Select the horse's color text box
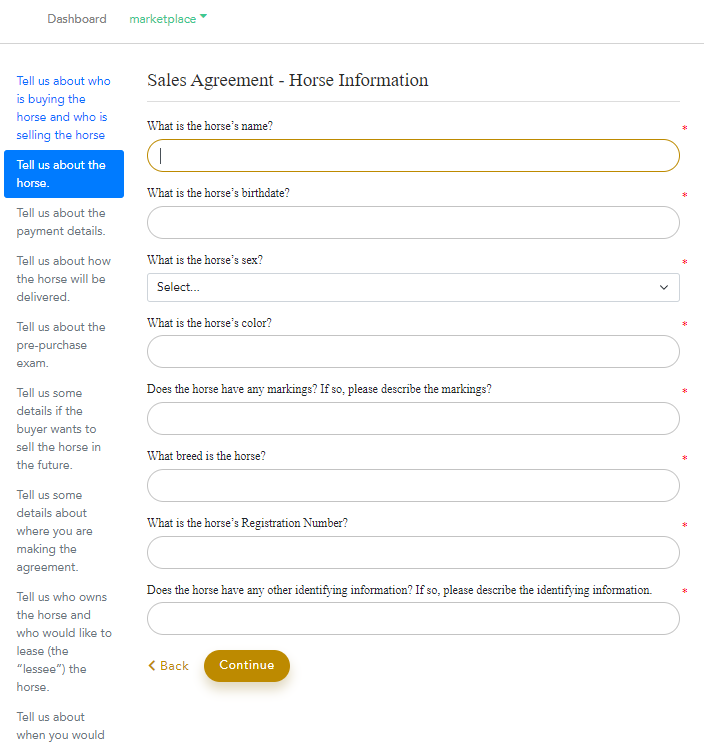The width and height of the screenshot is (704, 744). tap(412, 351)
